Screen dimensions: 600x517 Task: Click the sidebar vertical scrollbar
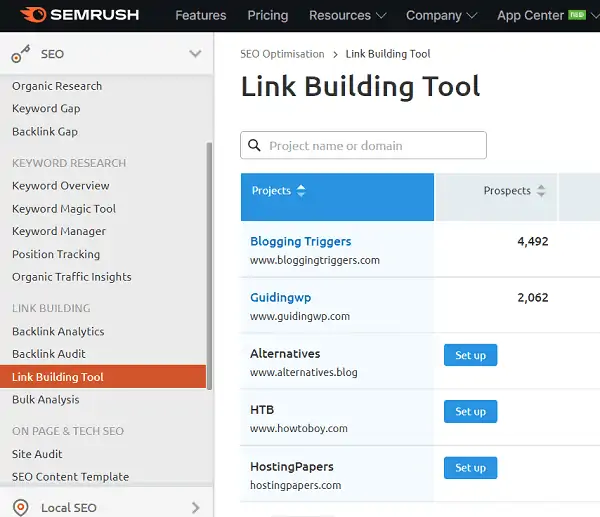coord(209,266)
